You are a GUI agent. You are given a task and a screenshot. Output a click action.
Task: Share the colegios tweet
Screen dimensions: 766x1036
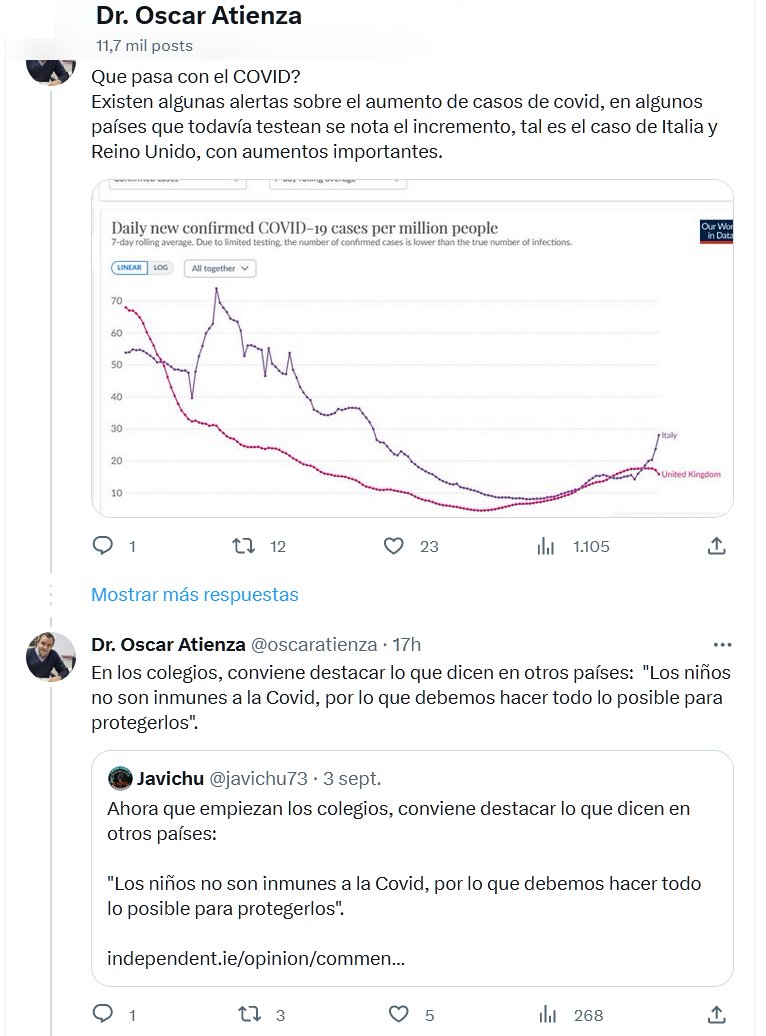tap(716, 1014)
